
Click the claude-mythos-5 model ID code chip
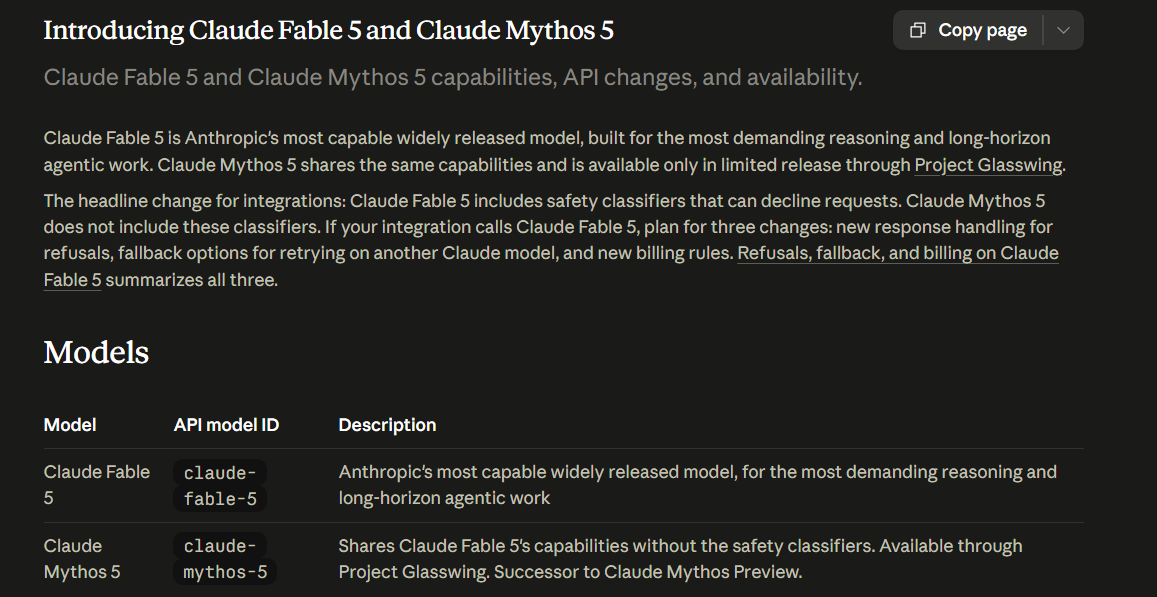(x=224, y=559)
